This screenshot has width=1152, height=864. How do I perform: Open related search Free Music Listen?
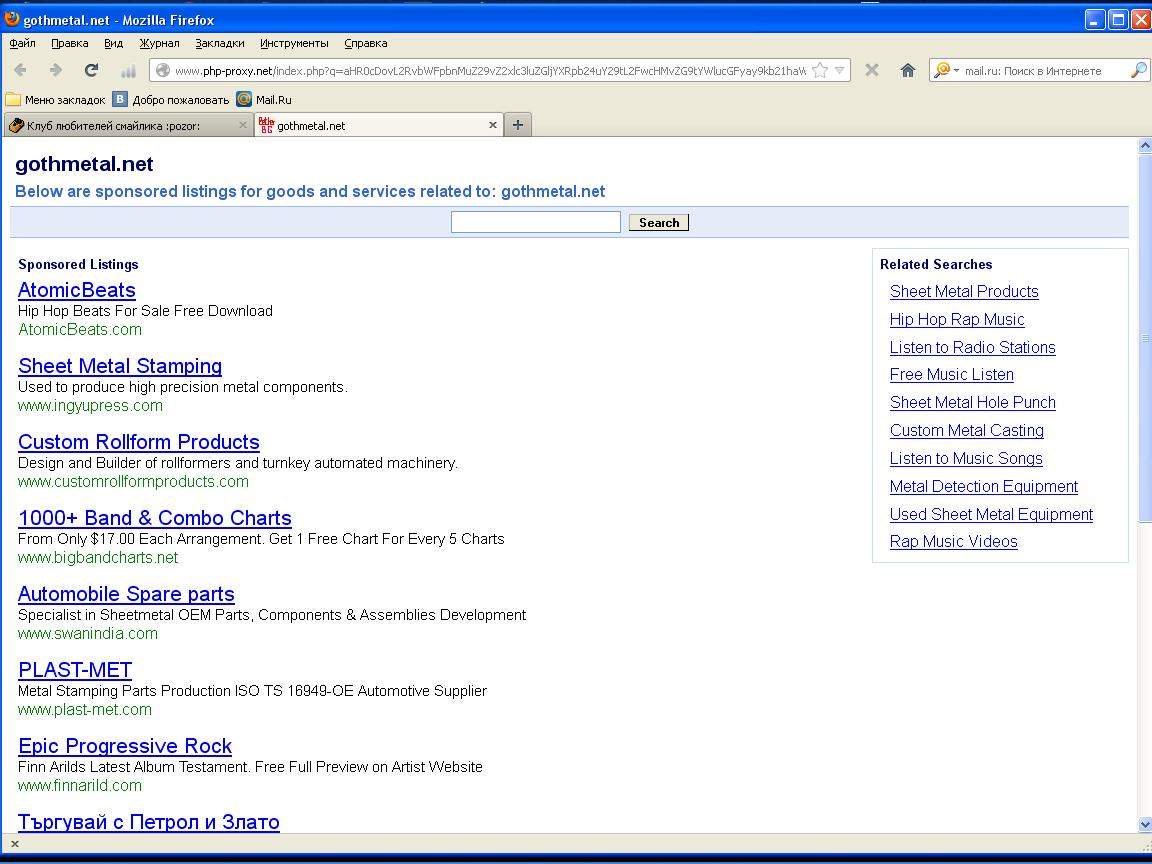tap(951, 375)
